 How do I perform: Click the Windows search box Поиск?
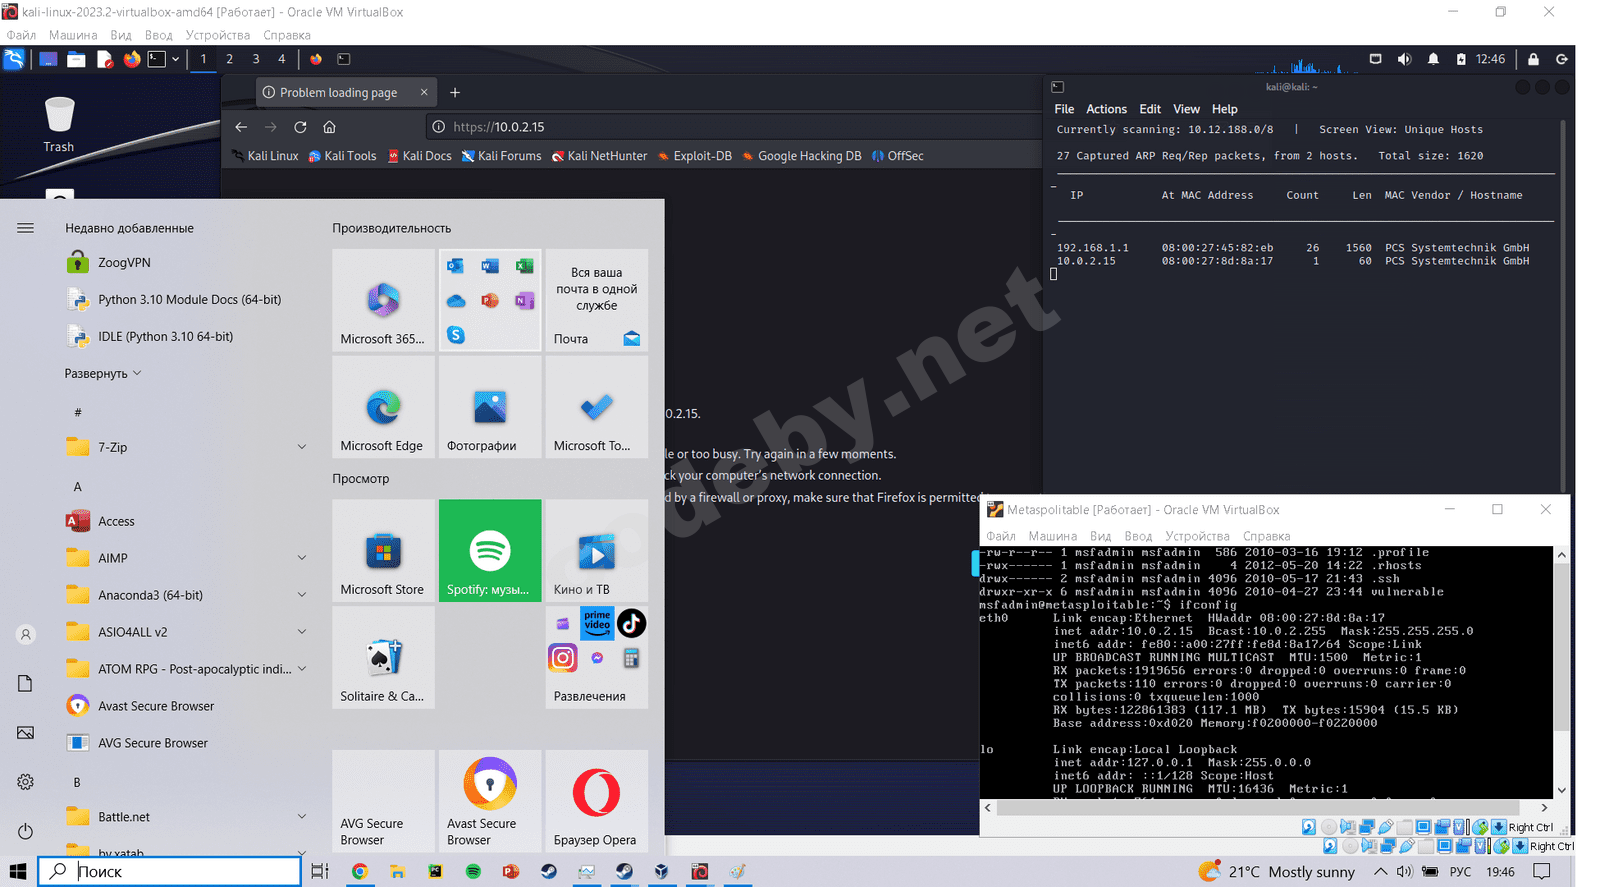(170, 871)
